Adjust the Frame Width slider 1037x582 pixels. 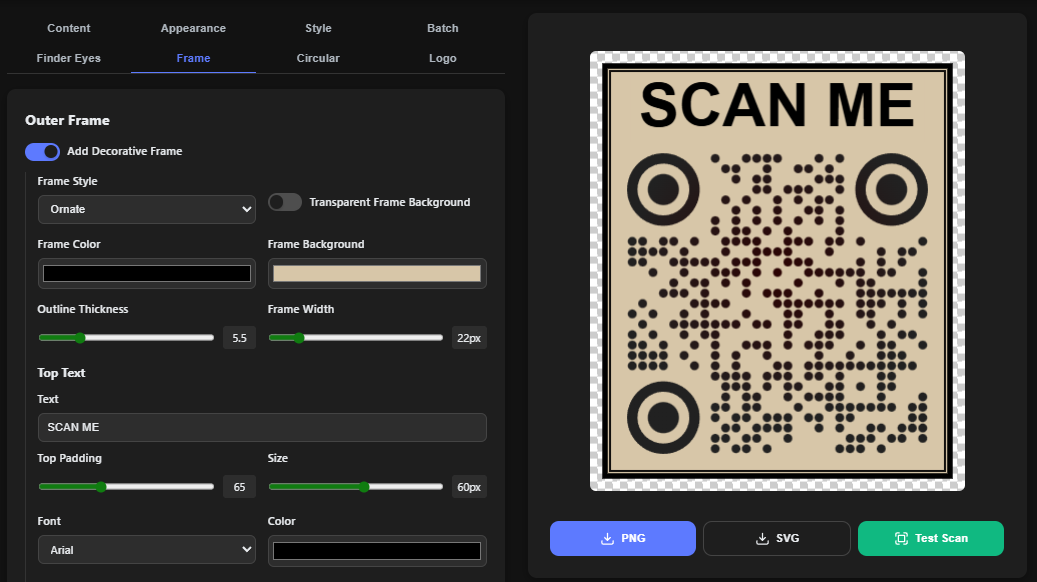click(x=356, y=338)
